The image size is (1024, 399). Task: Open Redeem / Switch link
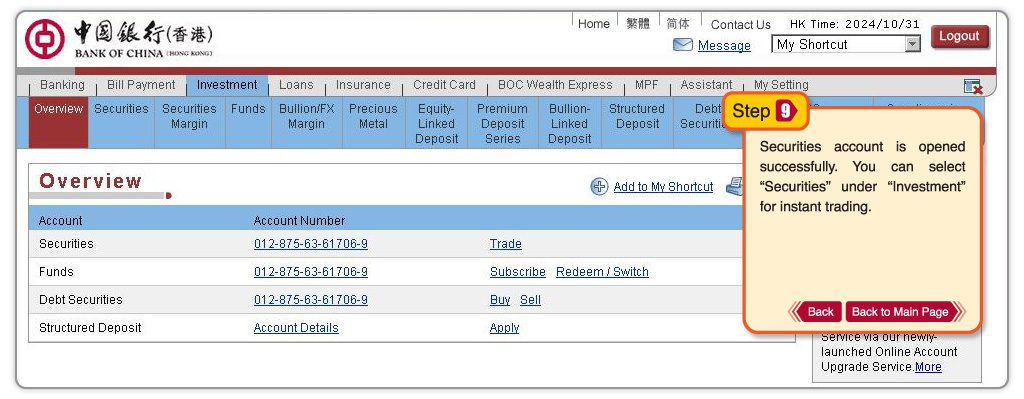coord(602,272)
